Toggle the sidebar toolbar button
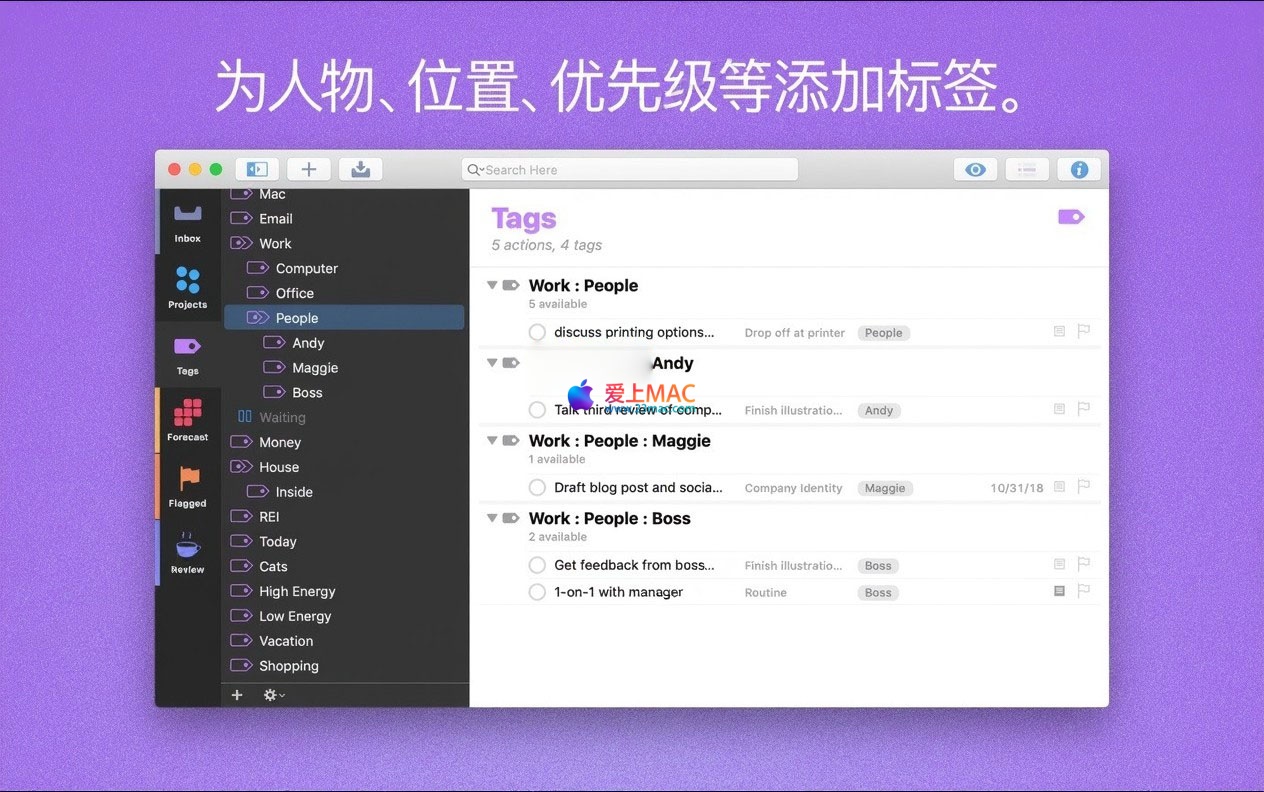 tap(257, 169)
